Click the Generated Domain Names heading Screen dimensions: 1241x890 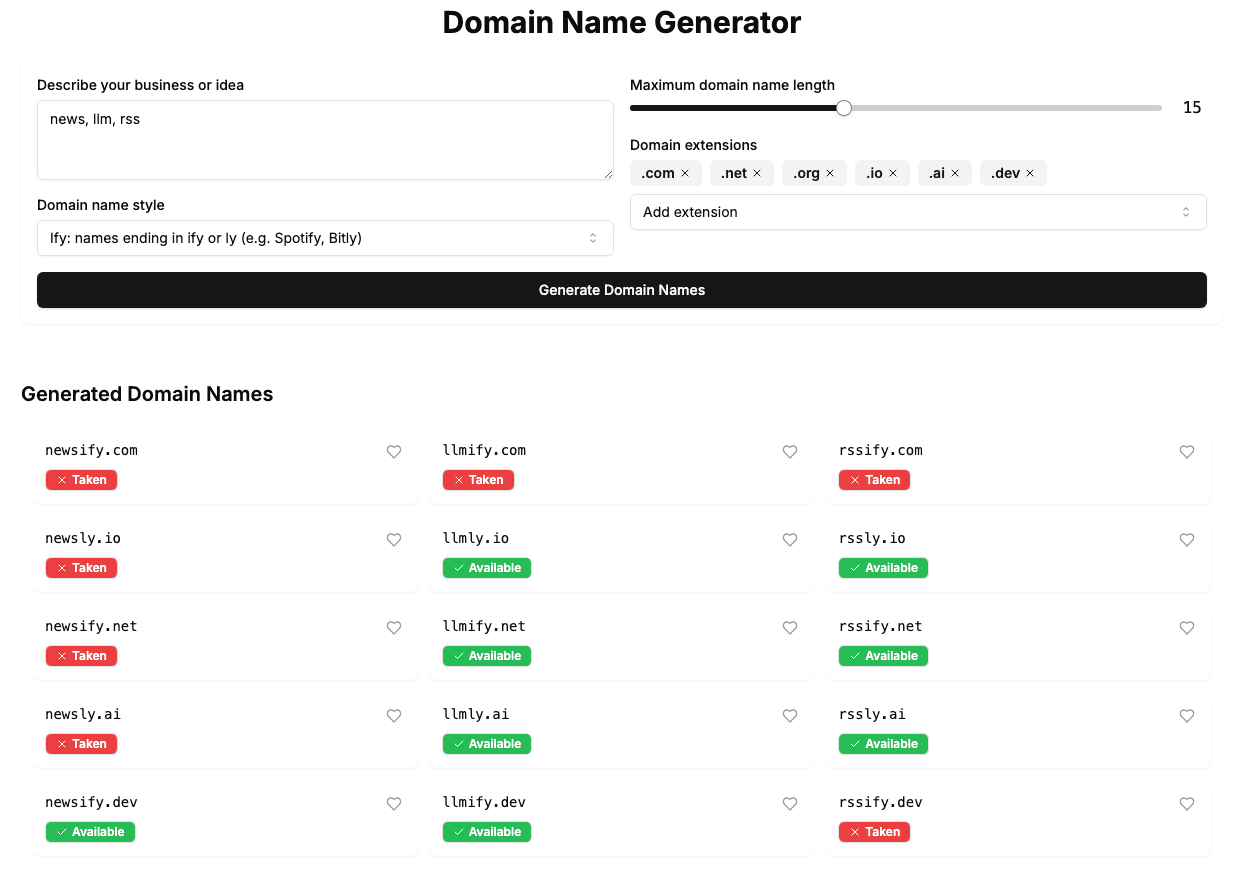click(x=147, y=394)
